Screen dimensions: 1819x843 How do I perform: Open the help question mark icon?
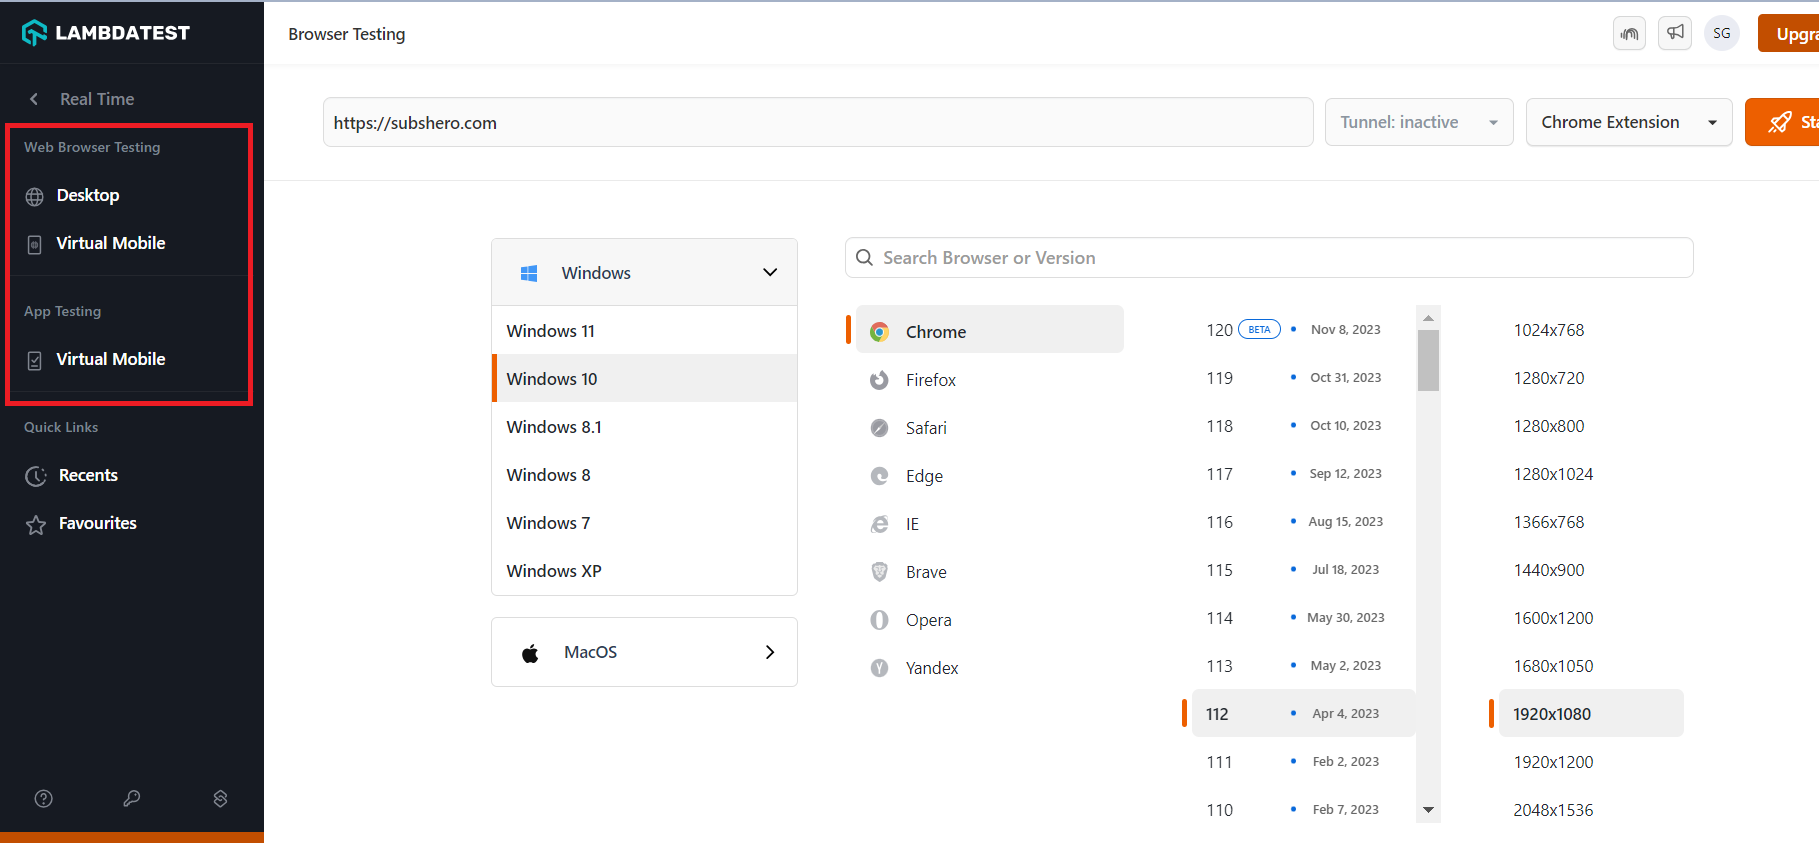(44, 798)
